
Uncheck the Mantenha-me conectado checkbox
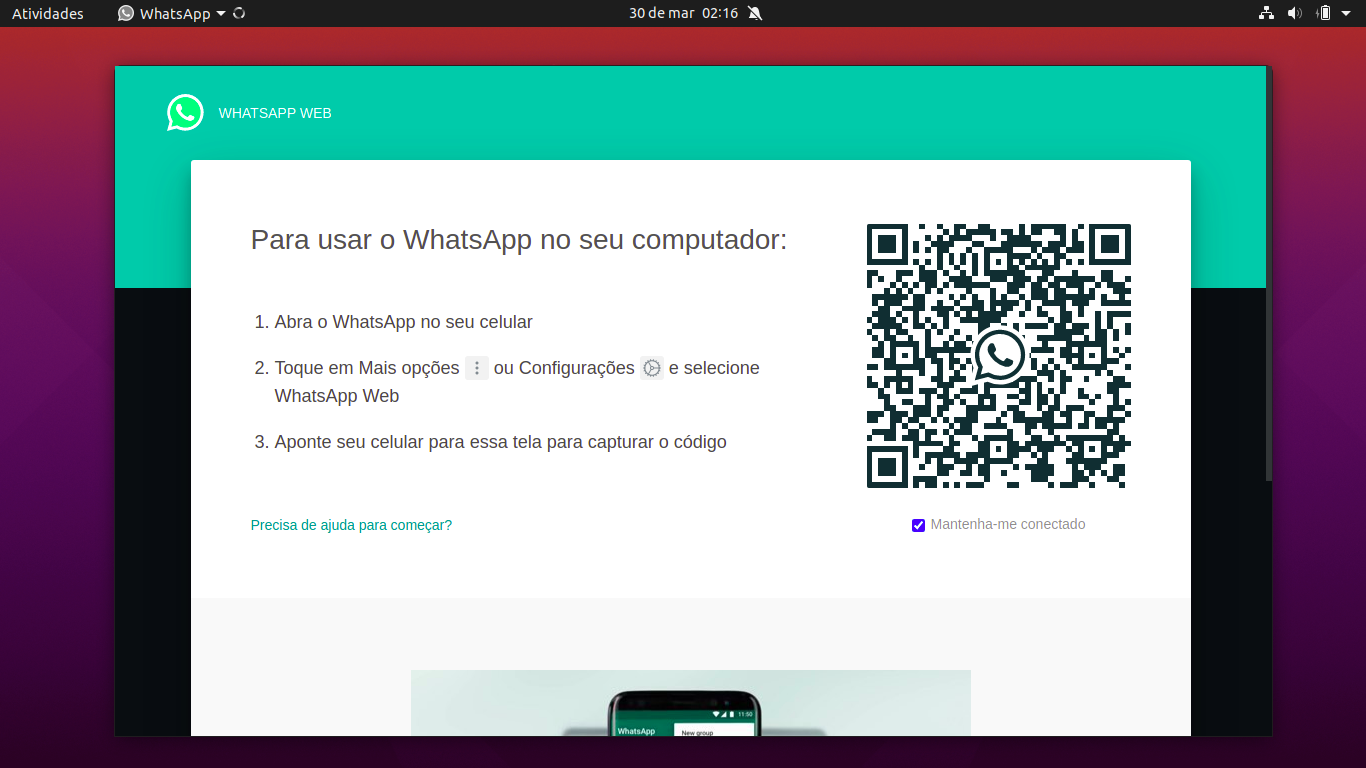pyautogui.click(x=918, y=525)
